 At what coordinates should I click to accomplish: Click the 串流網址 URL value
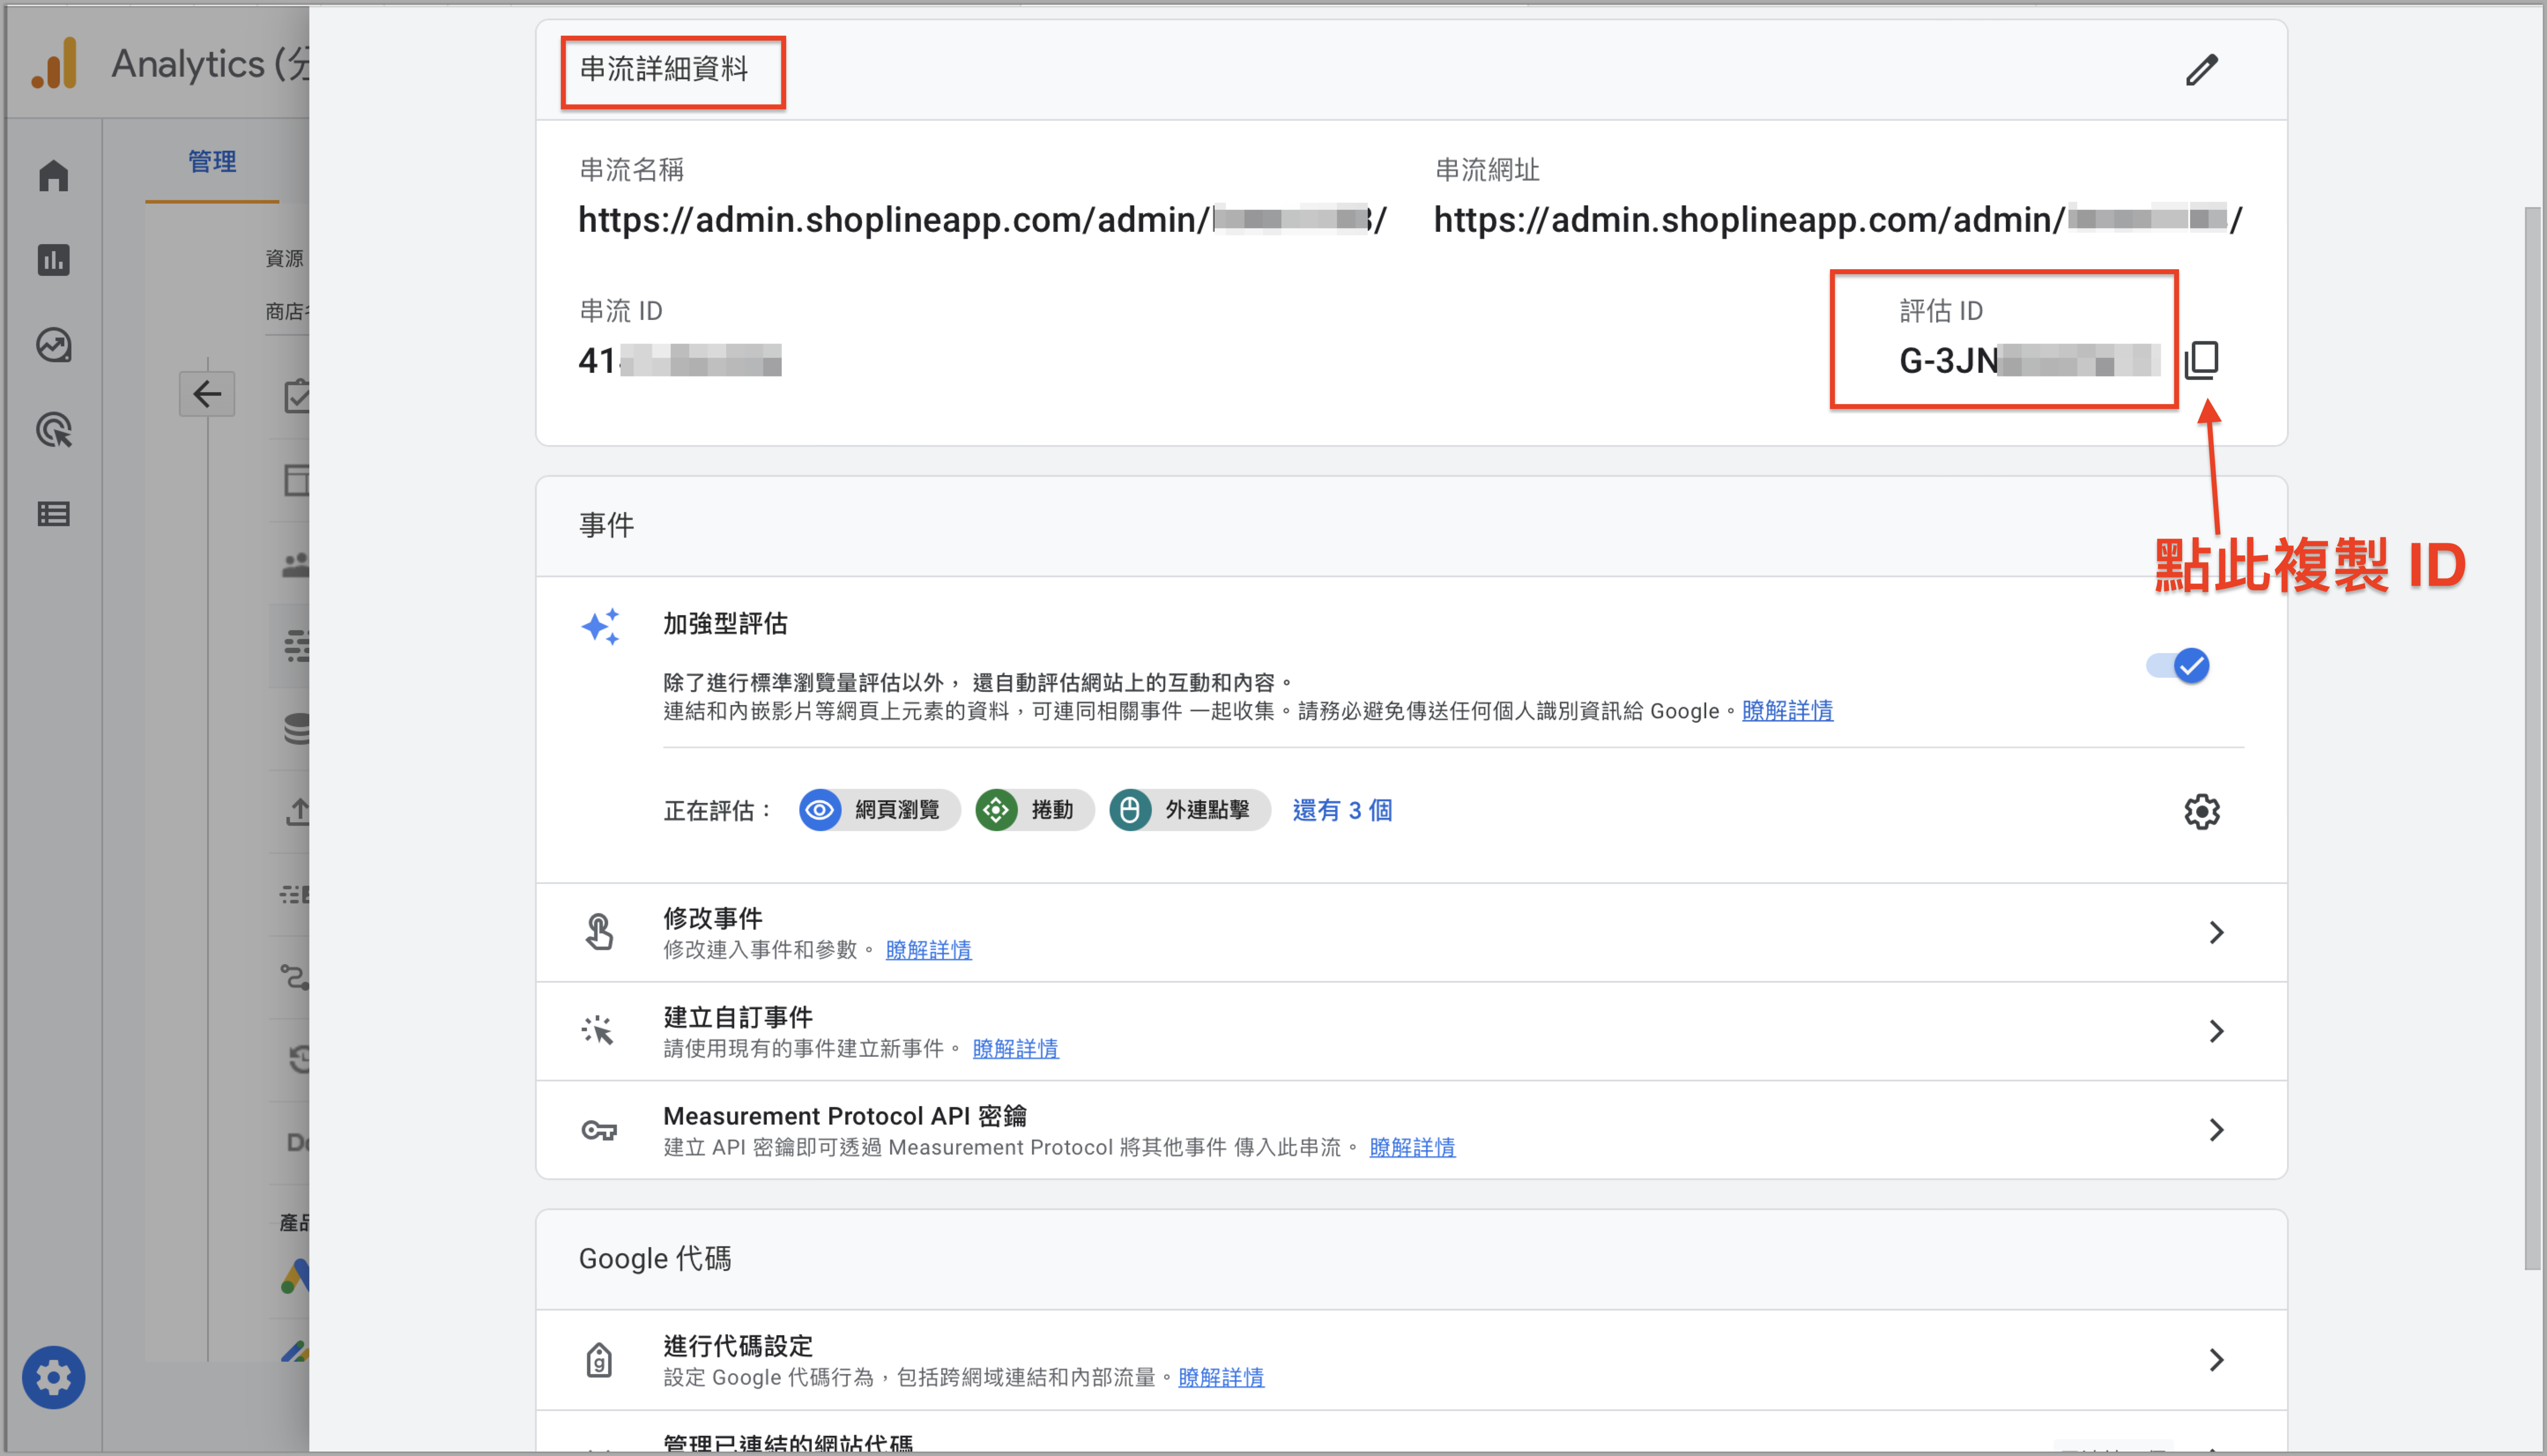(1838, 220)
